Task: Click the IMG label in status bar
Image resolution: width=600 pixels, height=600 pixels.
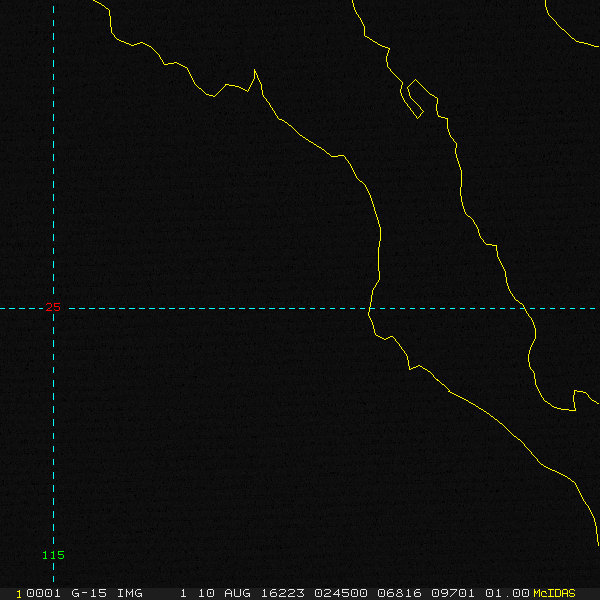Action: point(129,593)
